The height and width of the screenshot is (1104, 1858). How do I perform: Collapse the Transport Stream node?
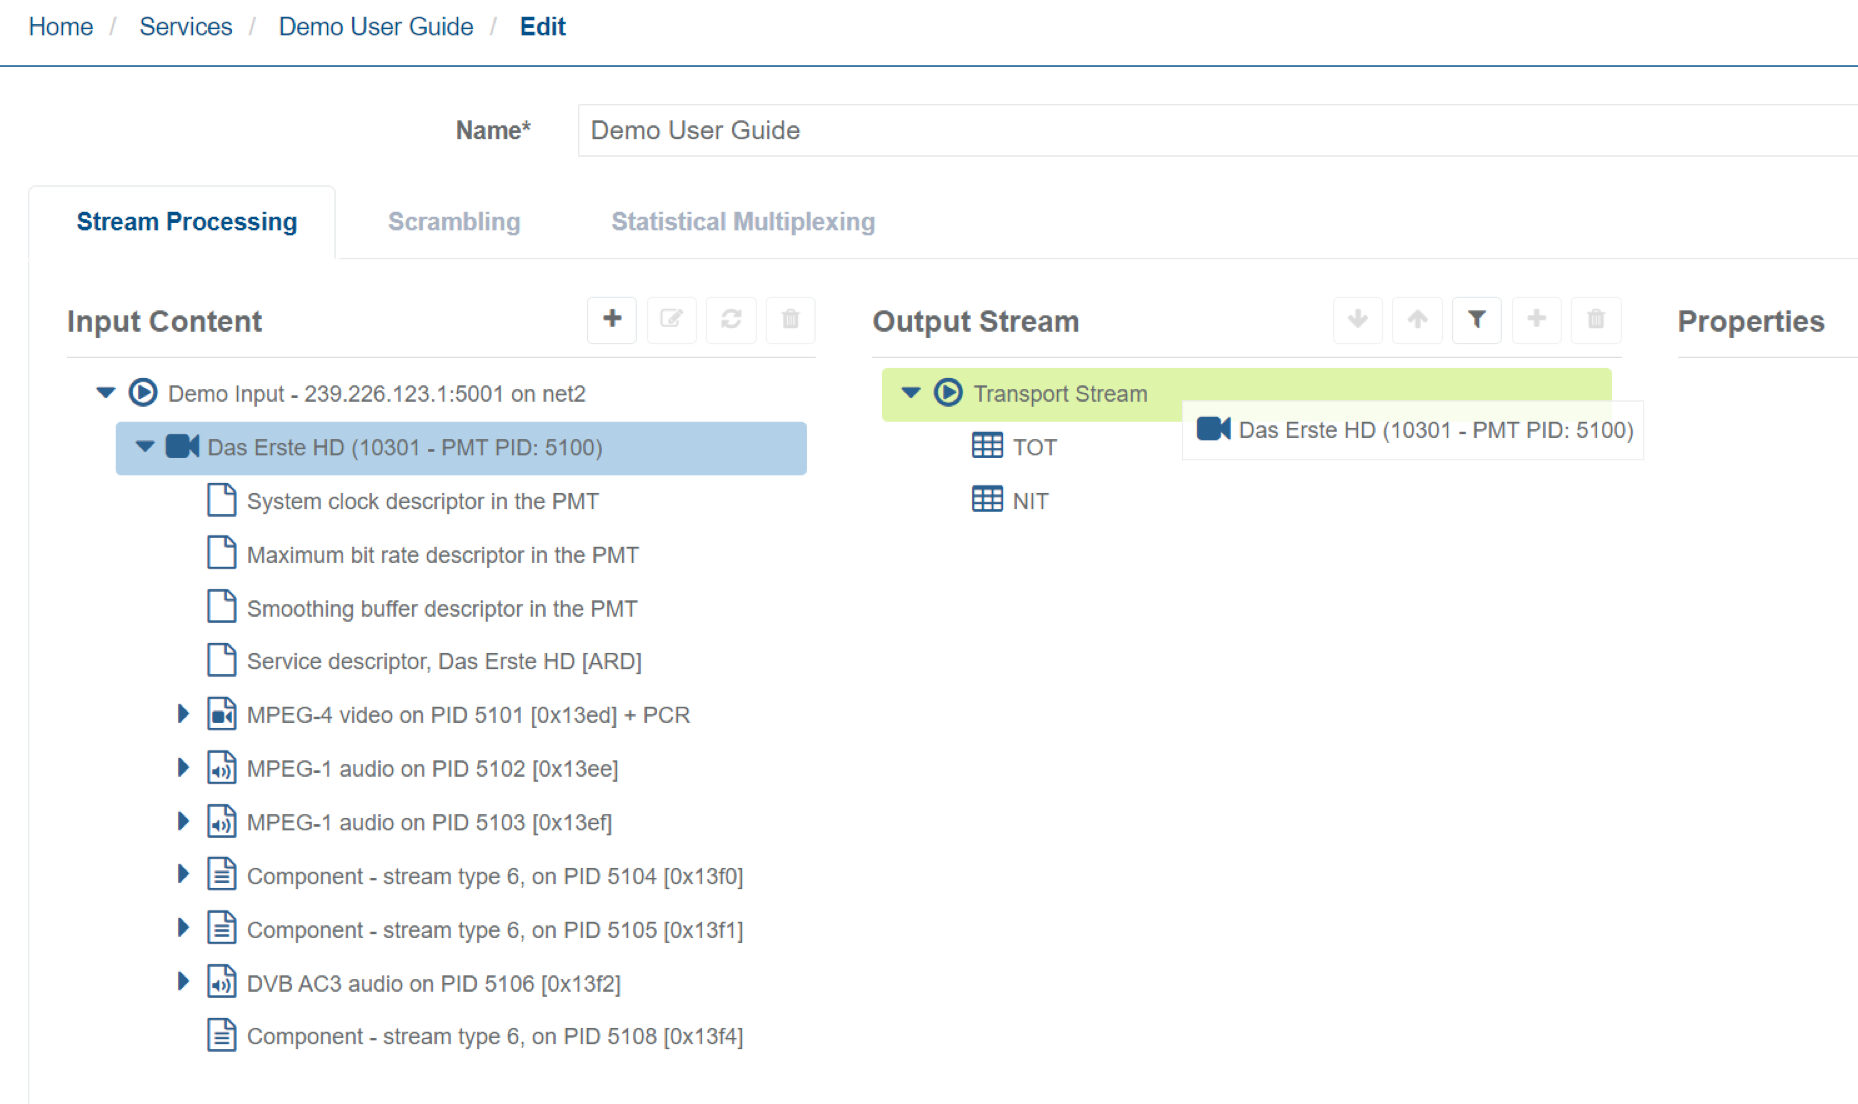[x=910, y=393]
